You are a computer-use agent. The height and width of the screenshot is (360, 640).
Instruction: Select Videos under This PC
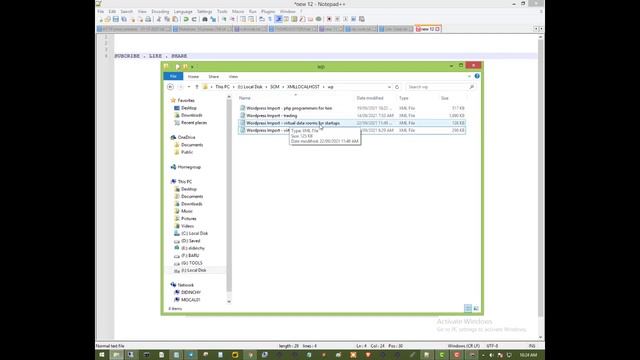pyautogui.click(x=187, y=226)
